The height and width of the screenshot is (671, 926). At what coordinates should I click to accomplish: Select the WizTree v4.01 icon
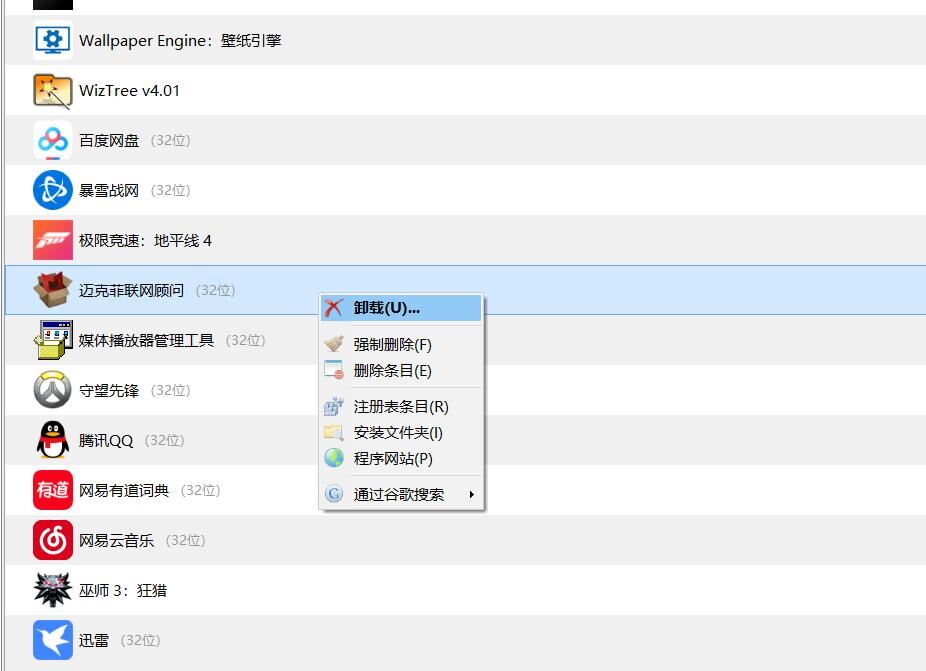52,90
